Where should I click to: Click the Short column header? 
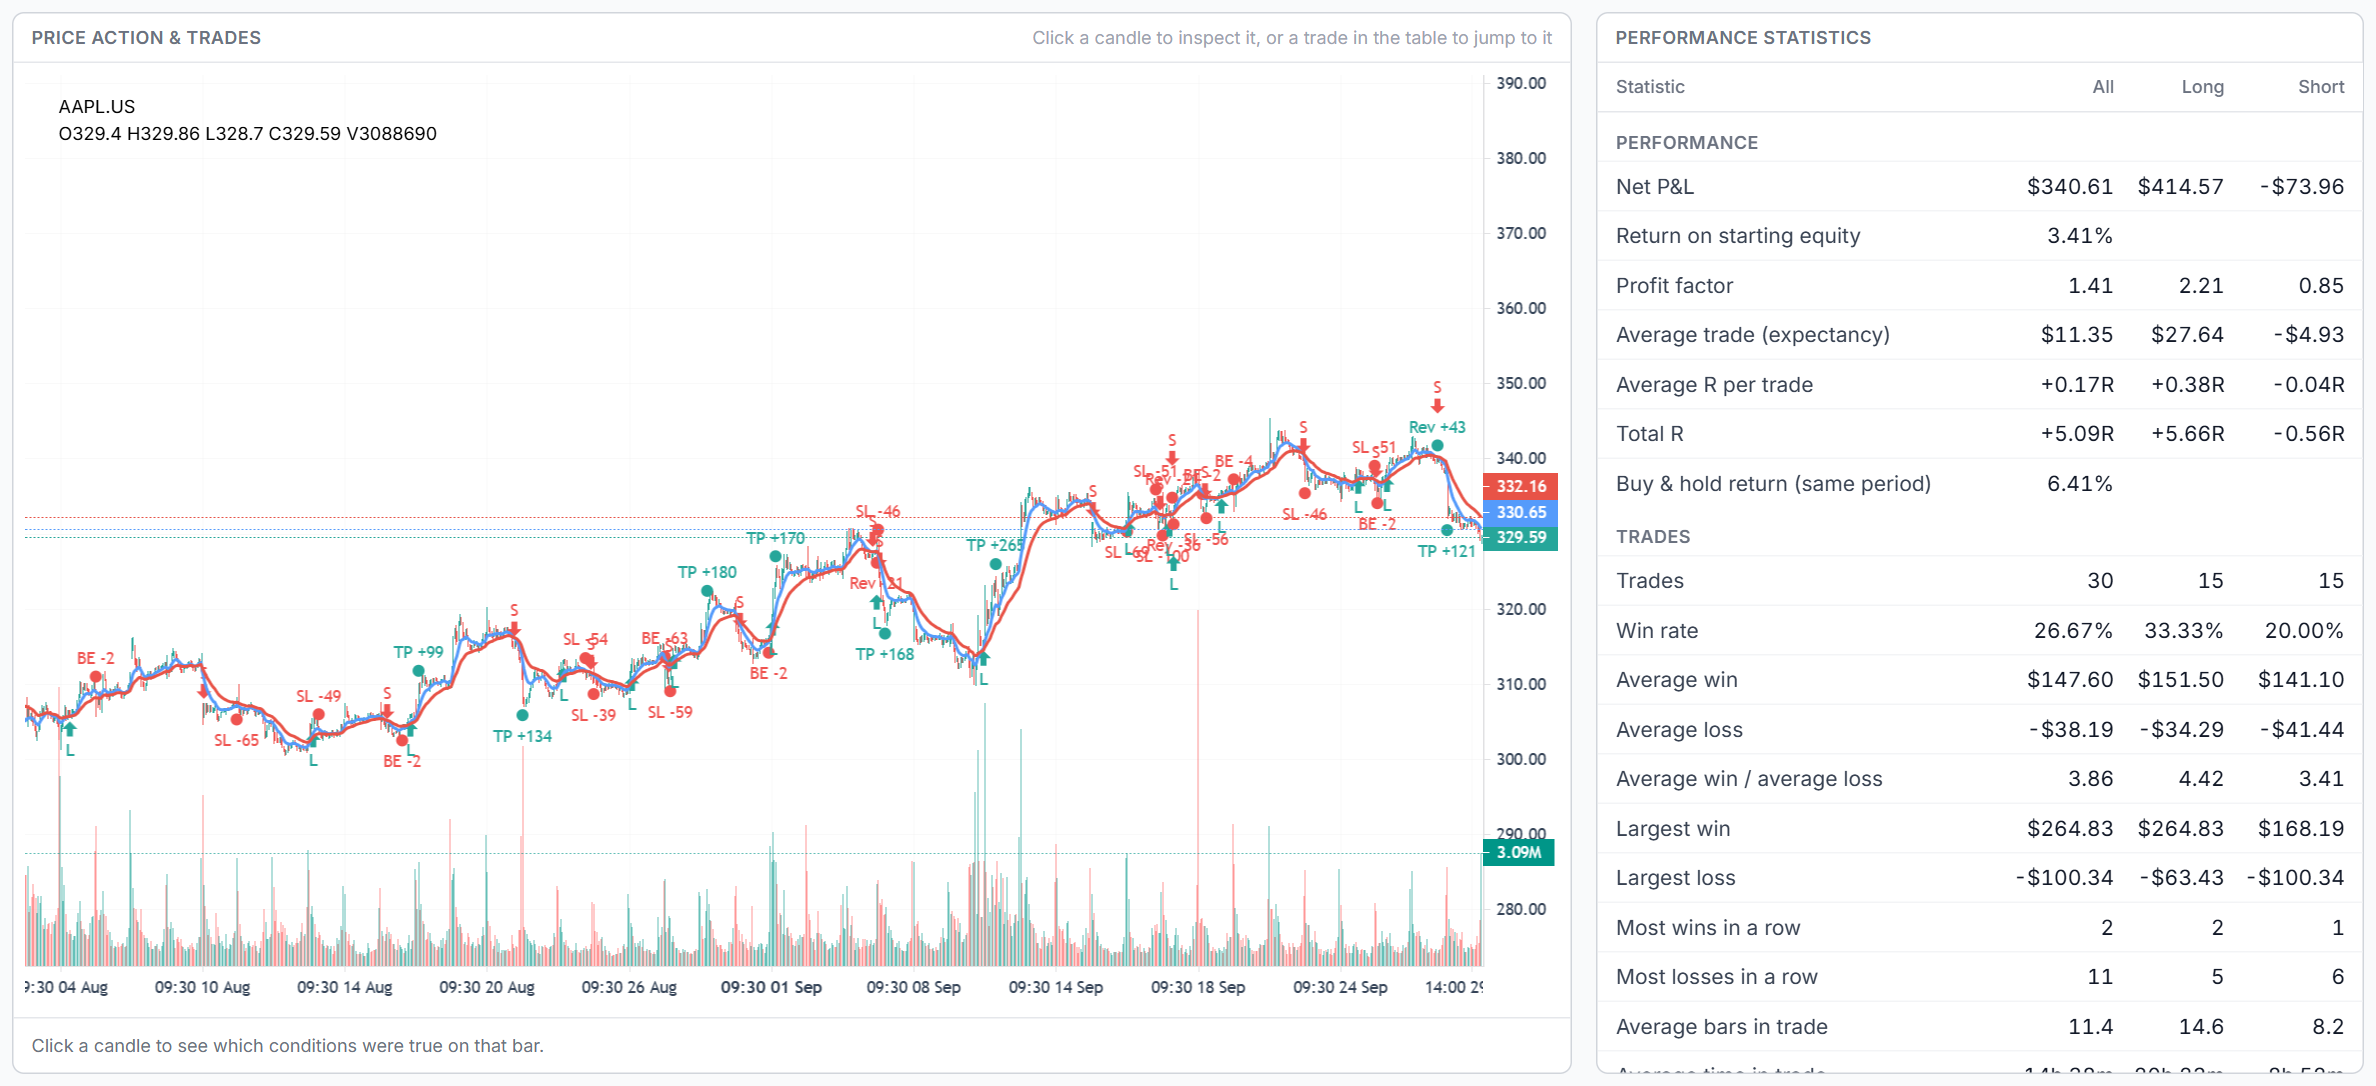coord(2321,87)
